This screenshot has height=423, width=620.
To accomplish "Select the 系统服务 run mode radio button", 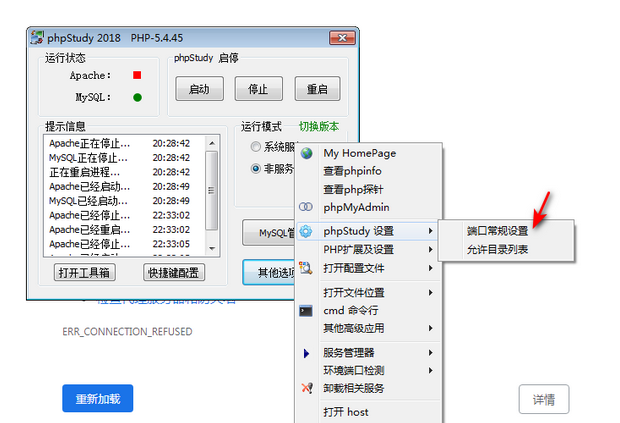I will 256,147.
